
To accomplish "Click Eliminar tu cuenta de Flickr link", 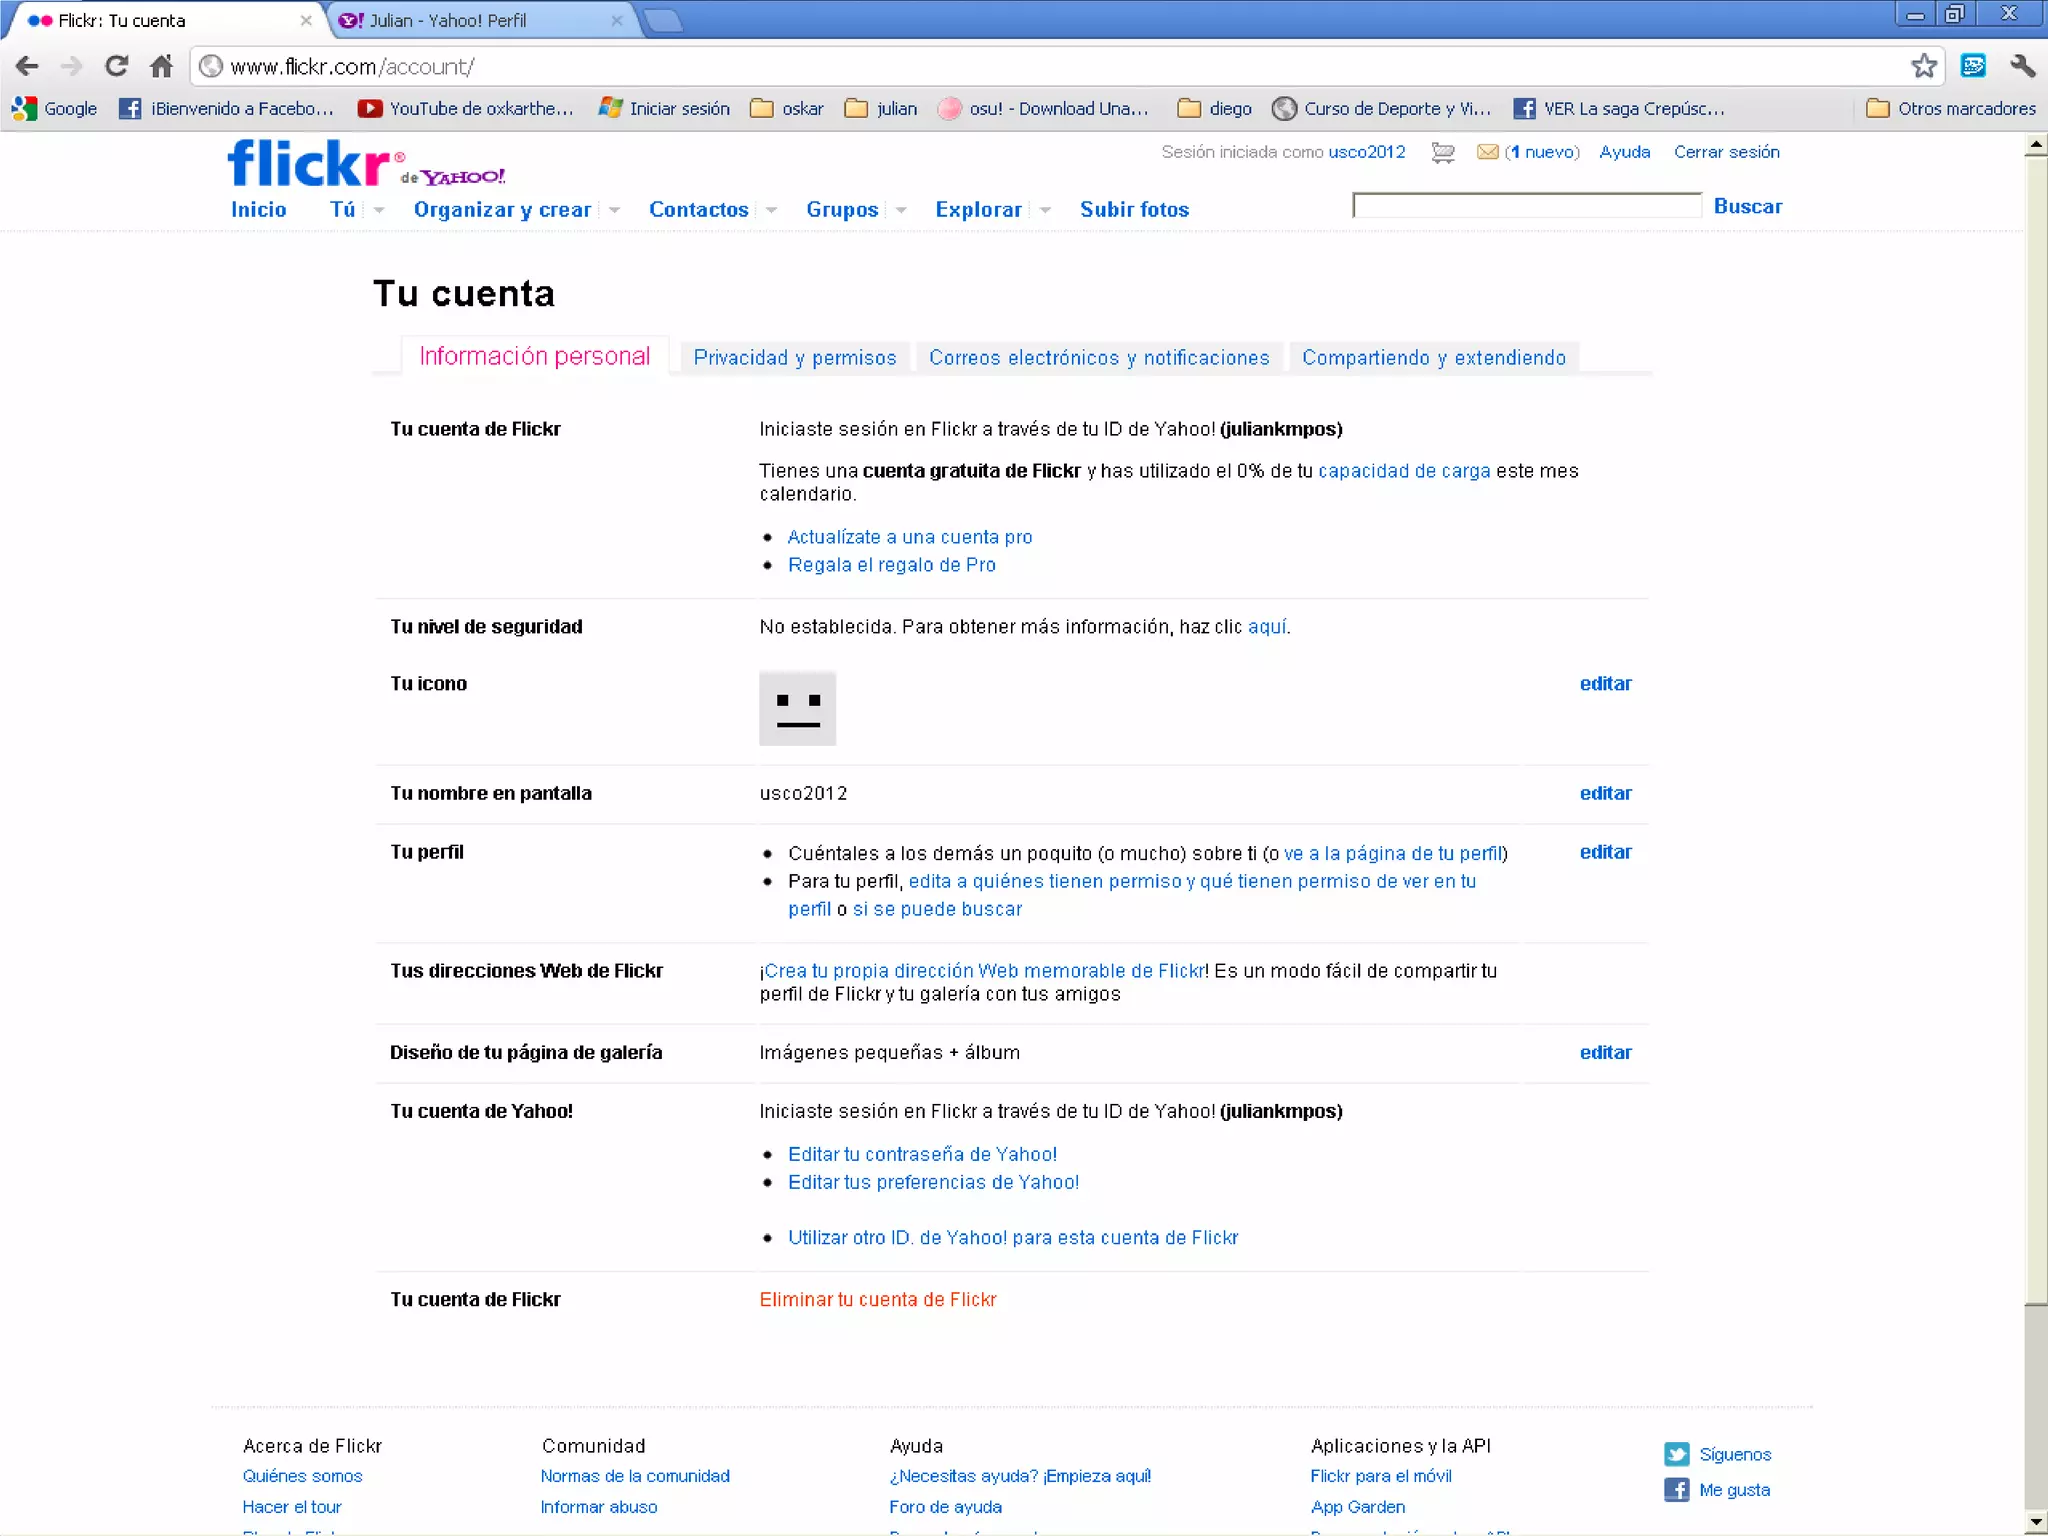I will (x=877, y=1299).
